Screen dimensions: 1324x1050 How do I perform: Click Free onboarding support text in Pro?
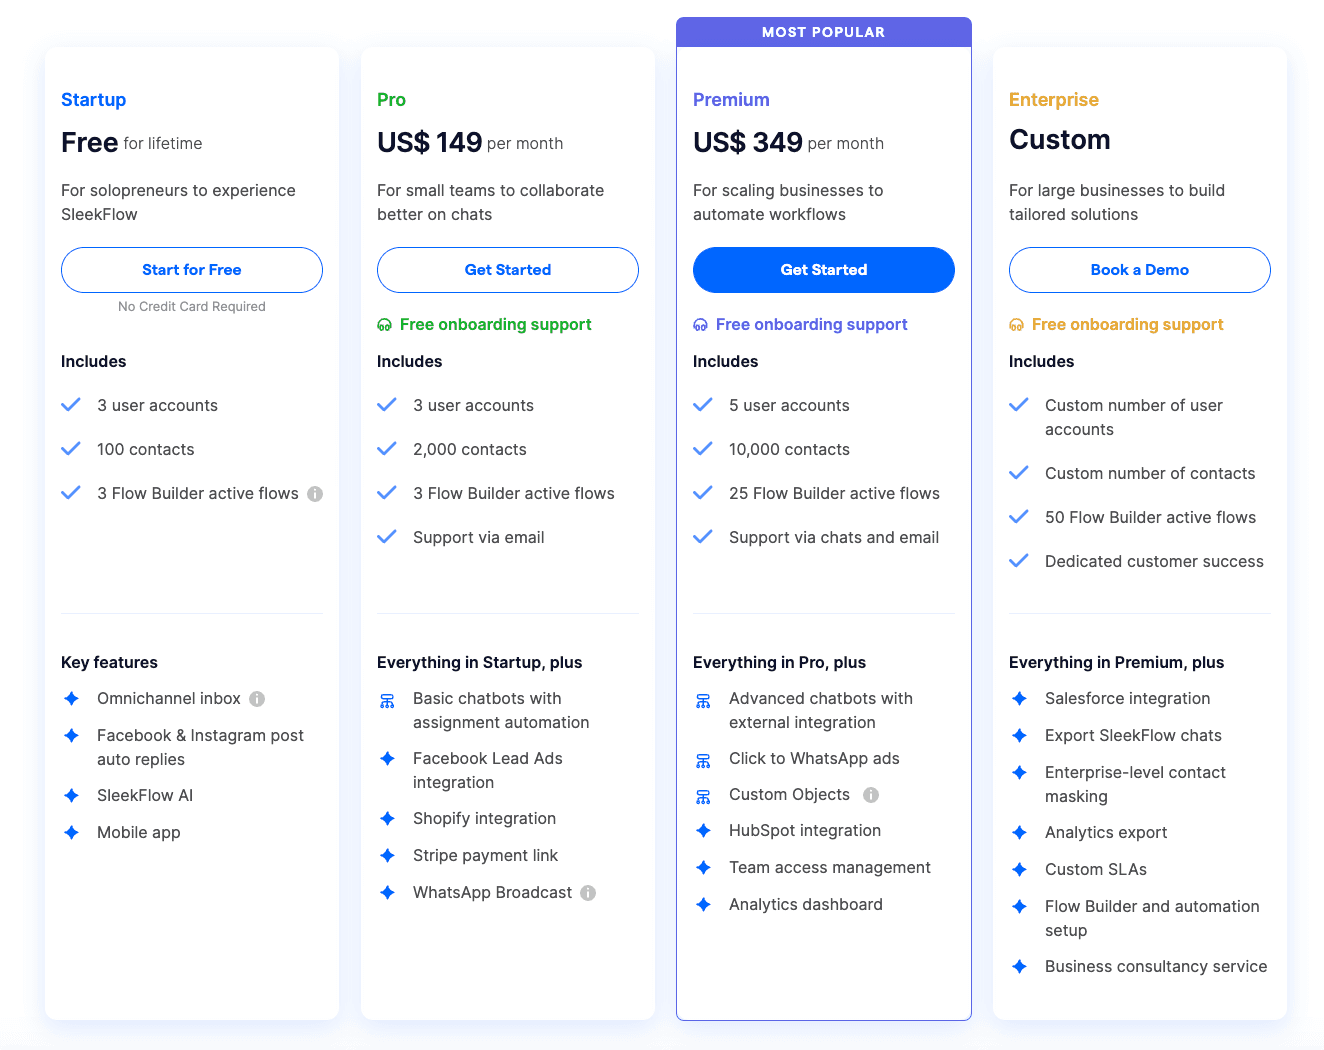pos(496,325)
